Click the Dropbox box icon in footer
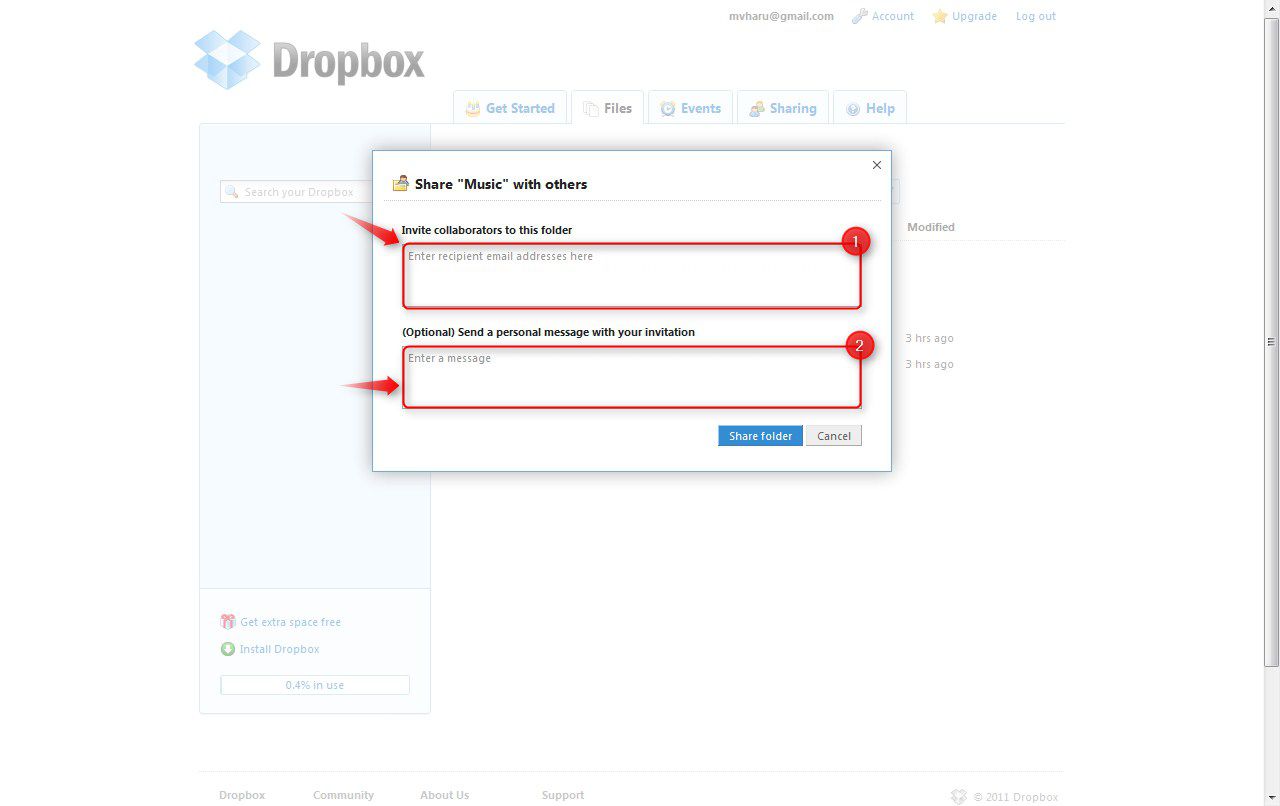The image size is (1280, 806). (958, 797)
